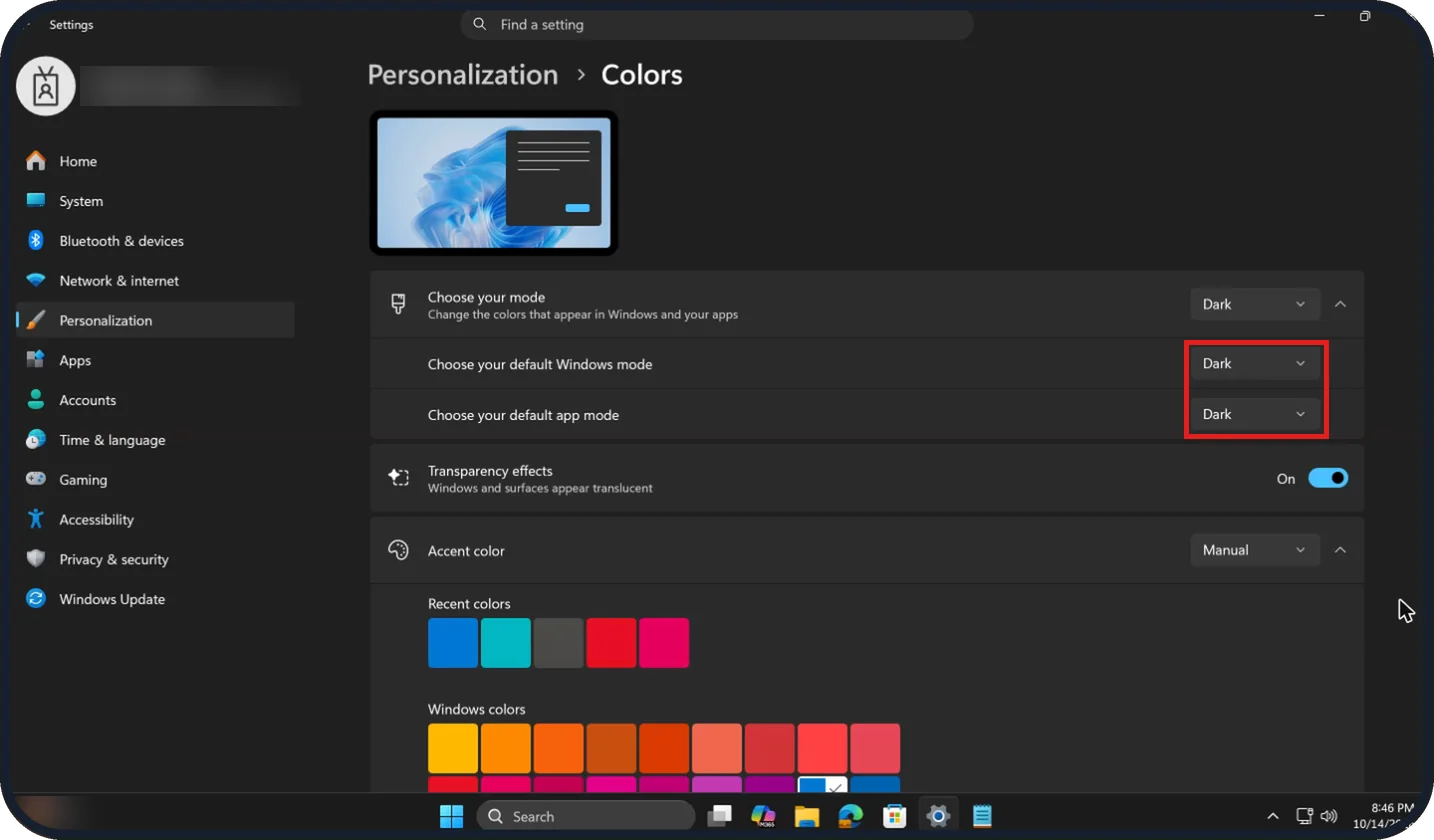Viewport: 1434px width, 840px height.
Task: Launch Microsoft 365 Copilot from taskbar
Action: pyautogui.click(x=764, y=816)
